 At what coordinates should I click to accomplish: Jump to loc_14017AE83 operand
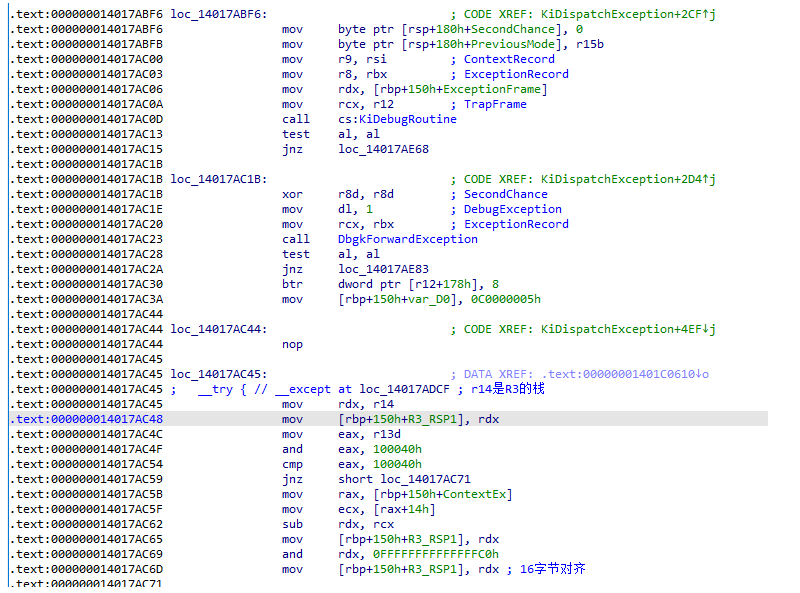click(383, 269)
